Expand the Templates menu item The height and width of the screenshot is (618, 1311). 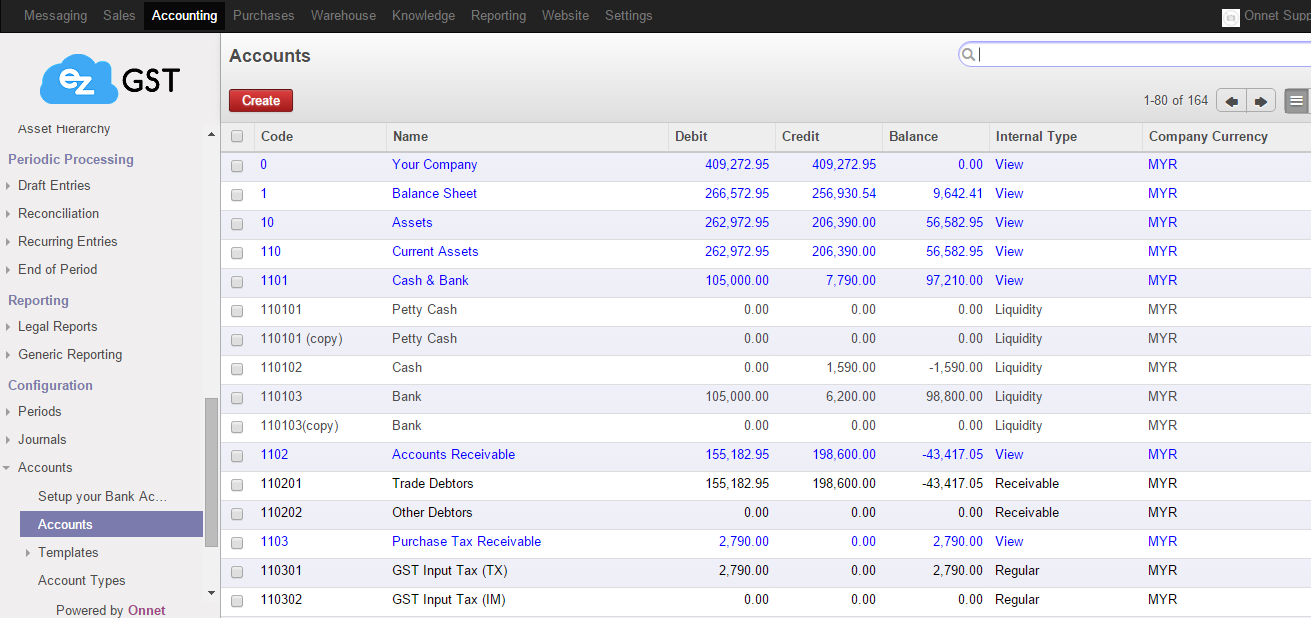coord(69,552)
